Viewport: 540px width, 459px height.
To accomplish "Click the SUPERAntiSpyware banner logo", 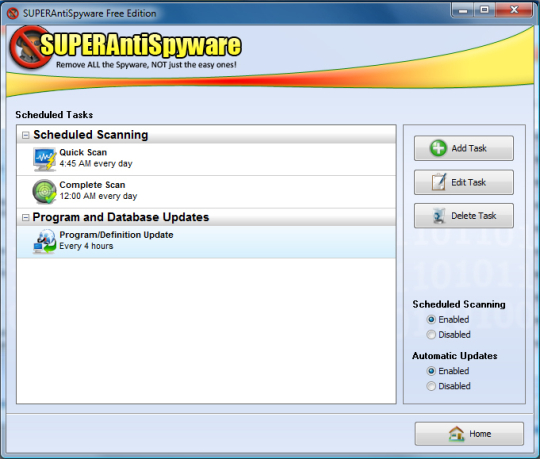I will (x=126, y=46).
